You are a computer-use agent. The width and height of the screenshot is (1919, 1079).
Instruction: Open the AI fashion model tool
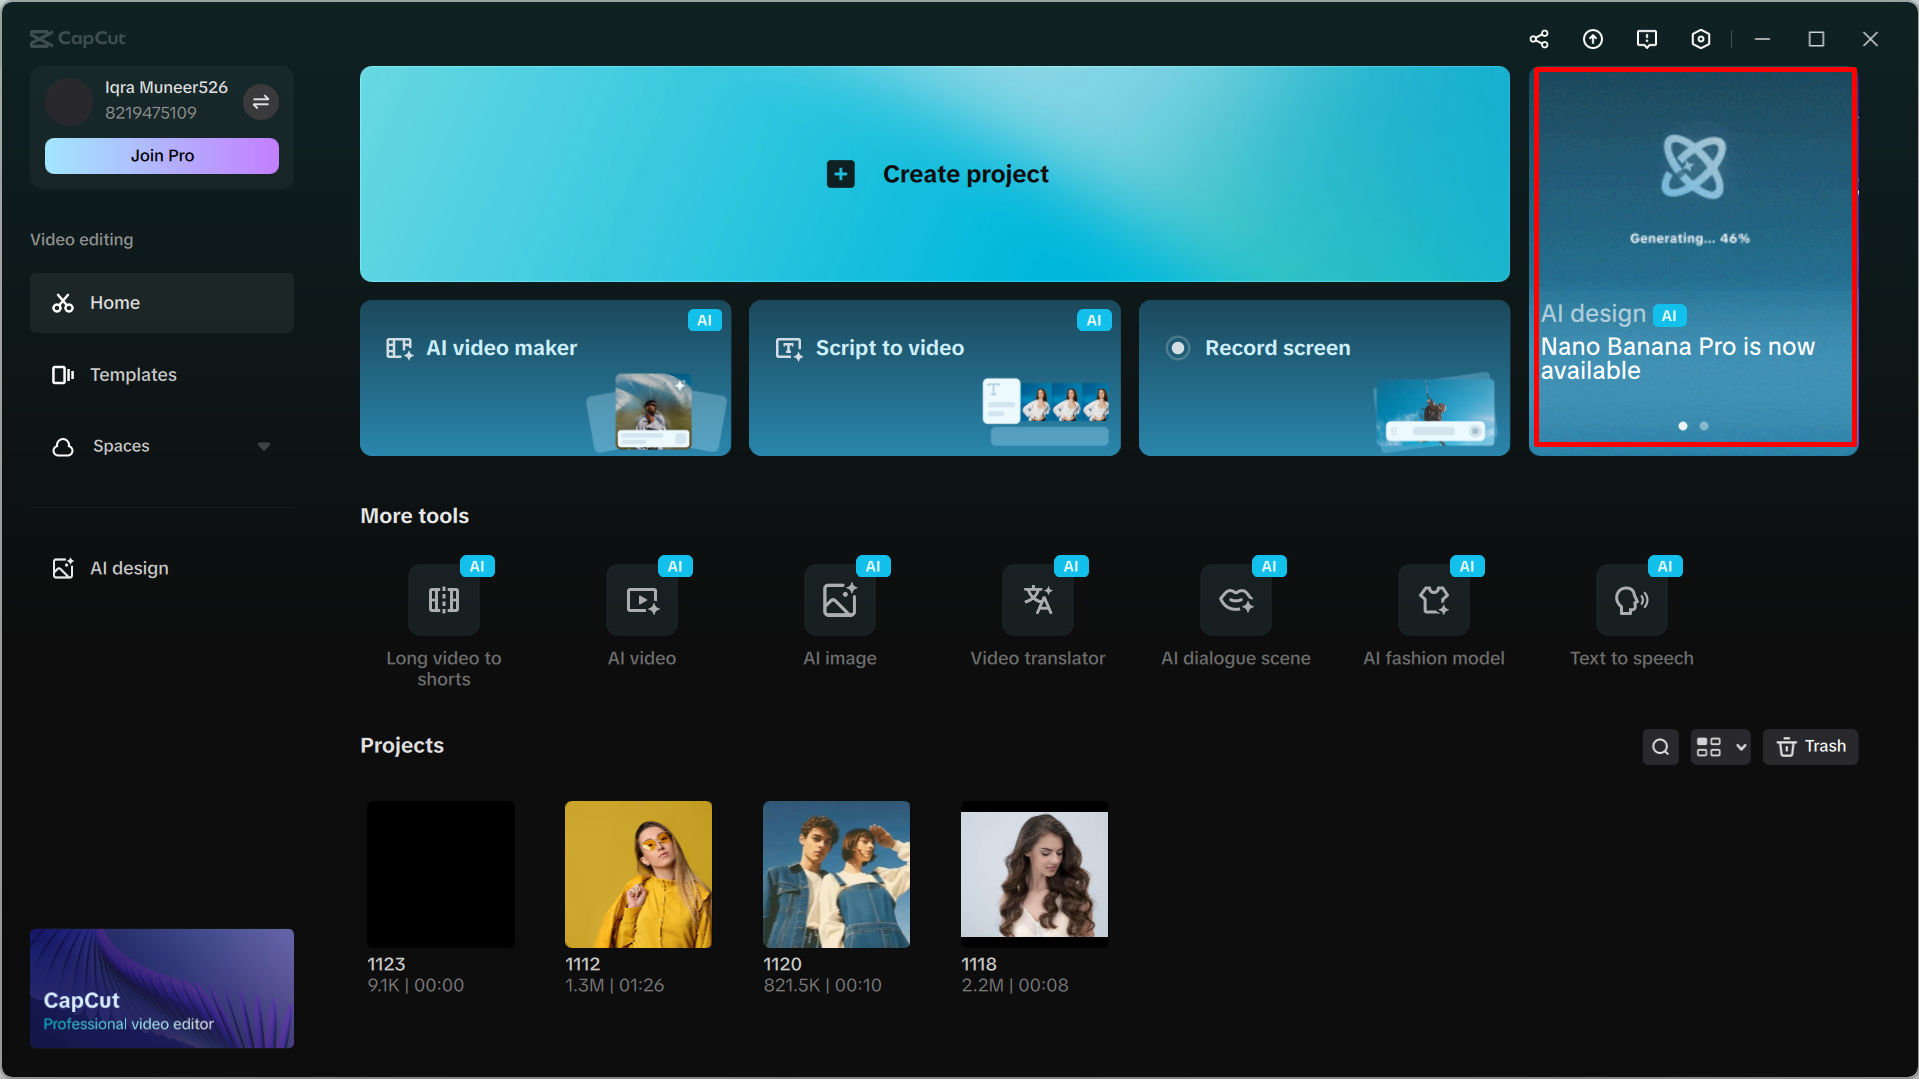pyautogui.click(x=1434, y=600)
